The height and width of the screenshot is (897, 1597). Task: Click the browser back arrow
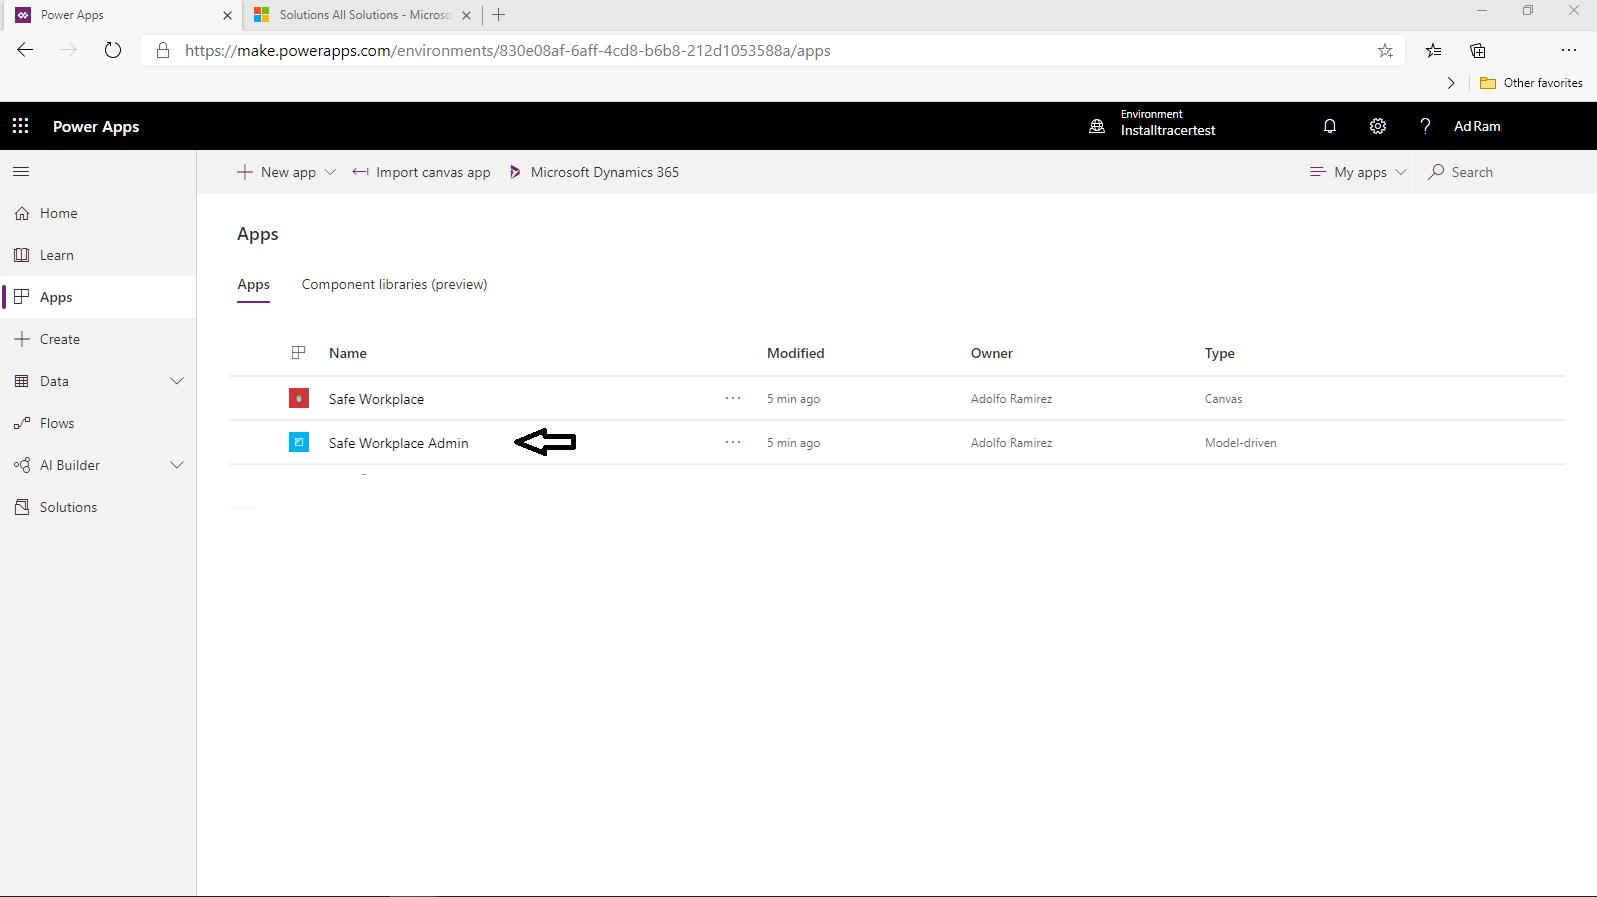pyautogui.click(x=26, y=50)
